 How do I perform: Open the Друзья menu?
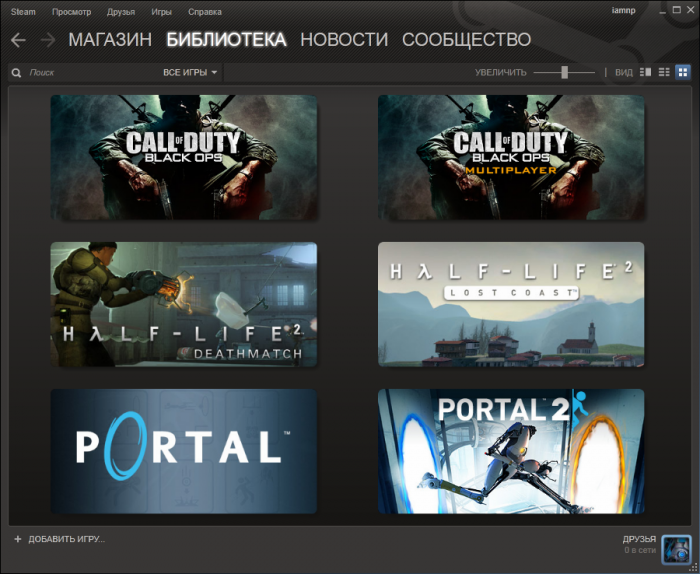click(121, 12)
